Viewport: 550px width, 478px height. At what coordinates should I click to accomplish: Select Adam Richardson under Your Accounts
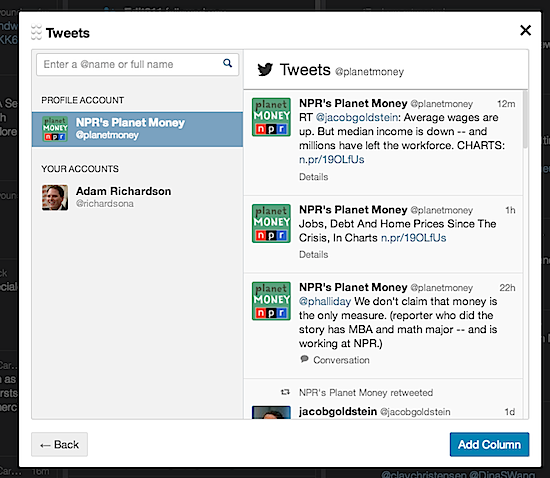pyautogui.click(x=138, y=197)
